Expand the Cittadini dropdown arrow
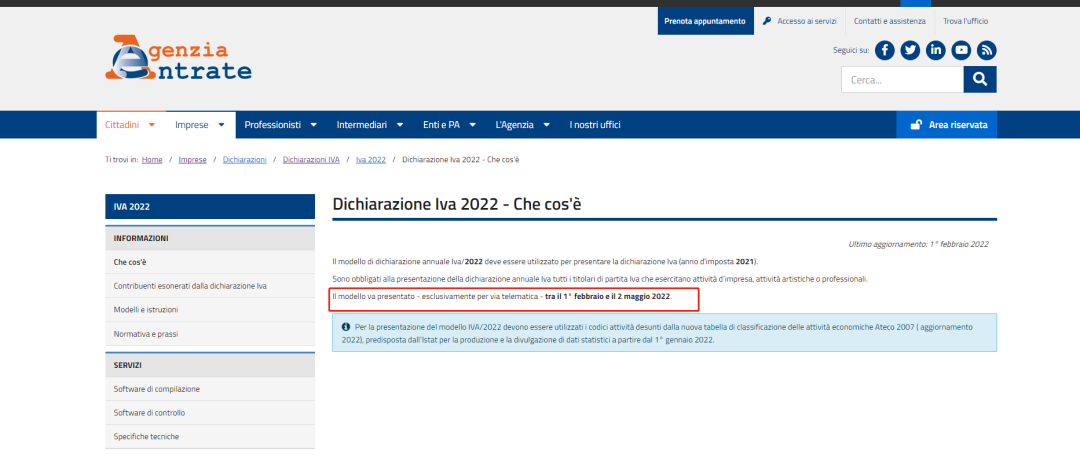The height and width of the screenshot is (456, 1080). [152, 125]
